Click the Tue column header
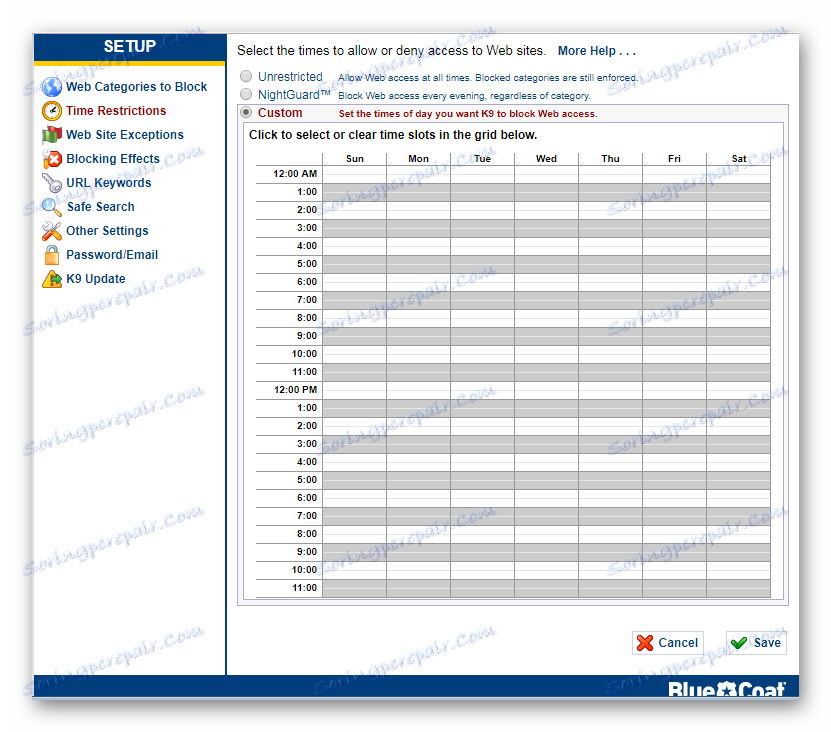Image resolution: width=831 pixels, height=732 pixels. point(482,159)
